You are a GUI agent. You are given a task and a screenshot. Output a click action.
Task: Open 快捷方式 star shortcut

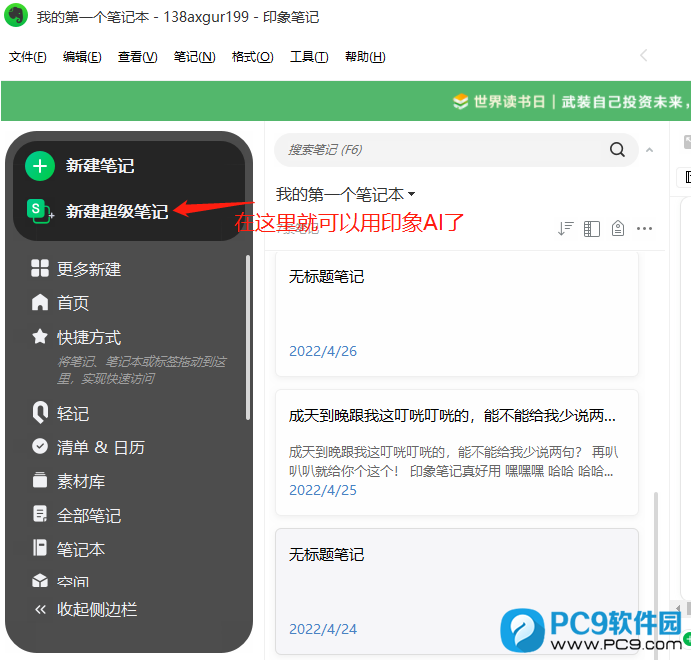coord(40,336)
